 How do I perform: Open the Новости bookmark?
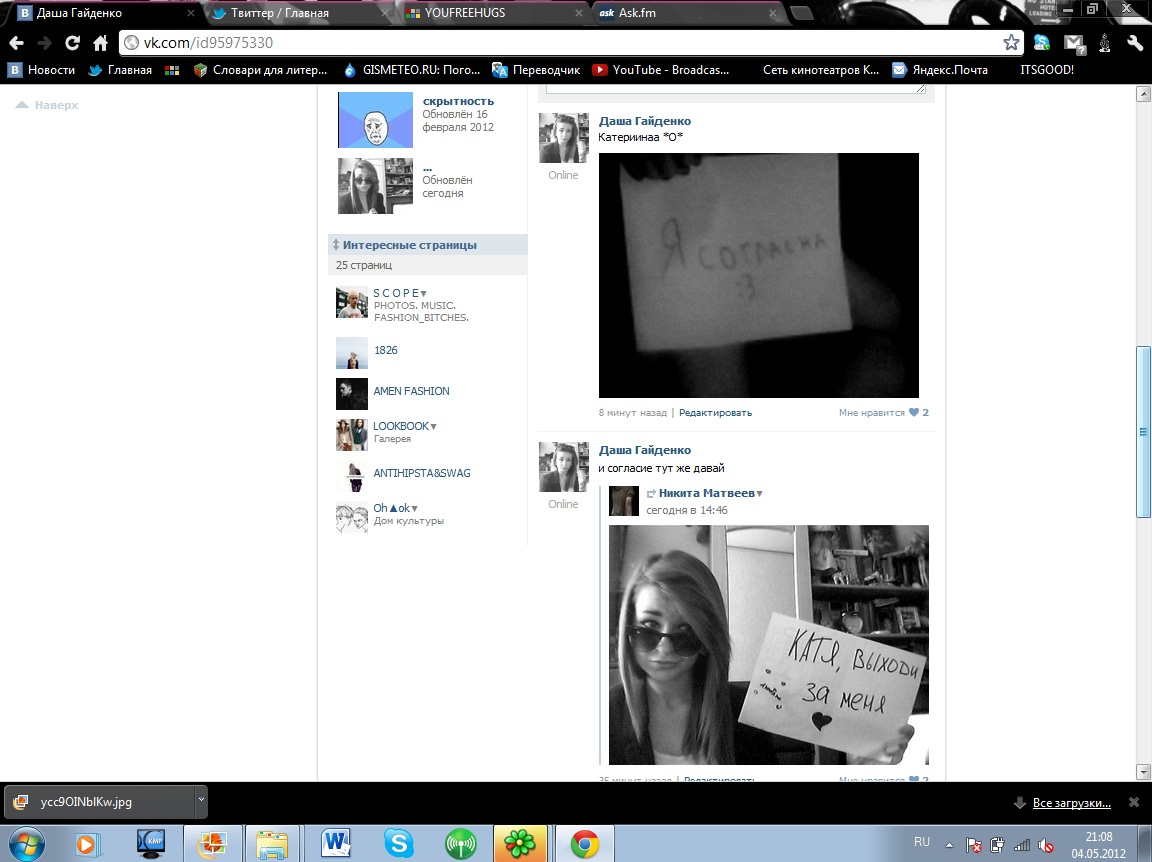click(41, 70)
